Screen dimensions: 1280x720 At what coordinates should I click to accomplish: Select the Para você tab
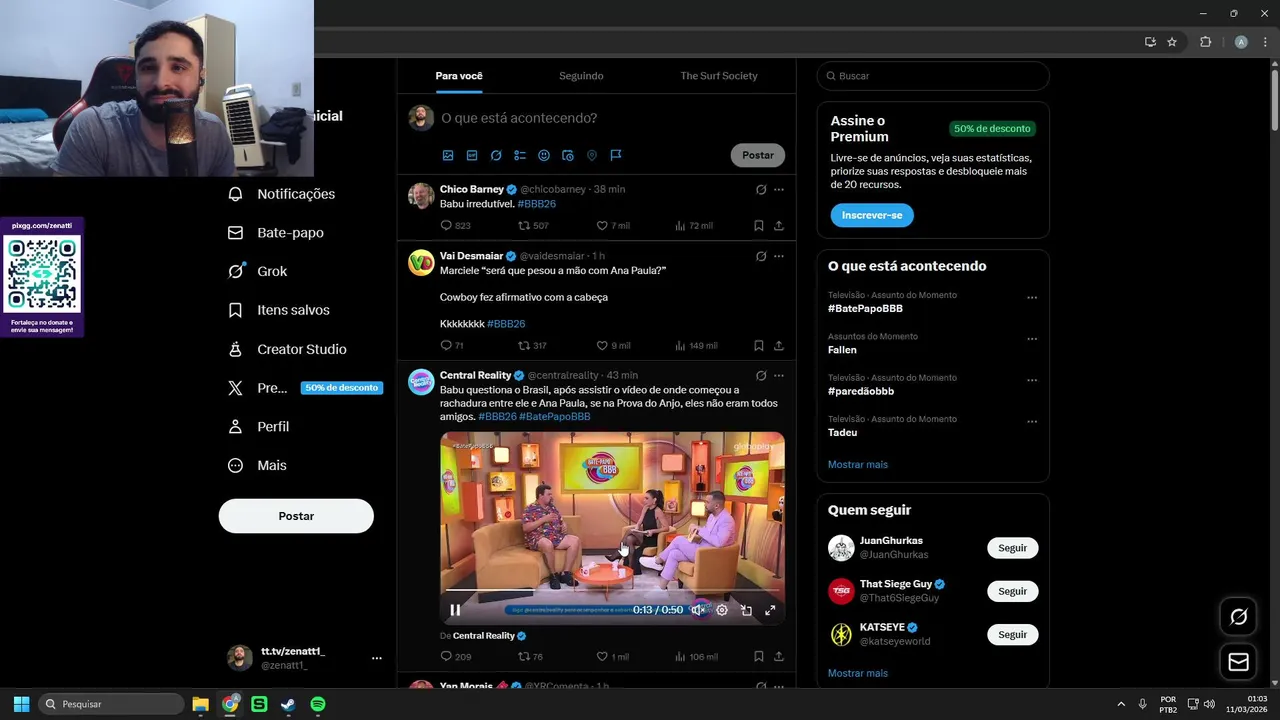[x=459, y=76]
